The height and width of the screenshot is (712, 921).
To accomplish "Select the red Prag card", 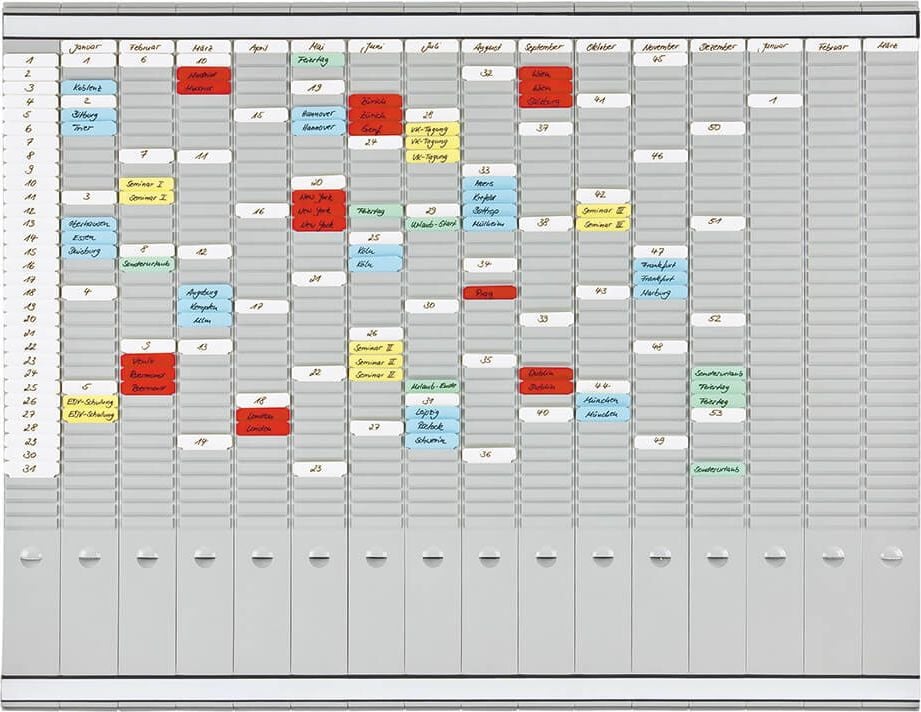I will (489, 293).
